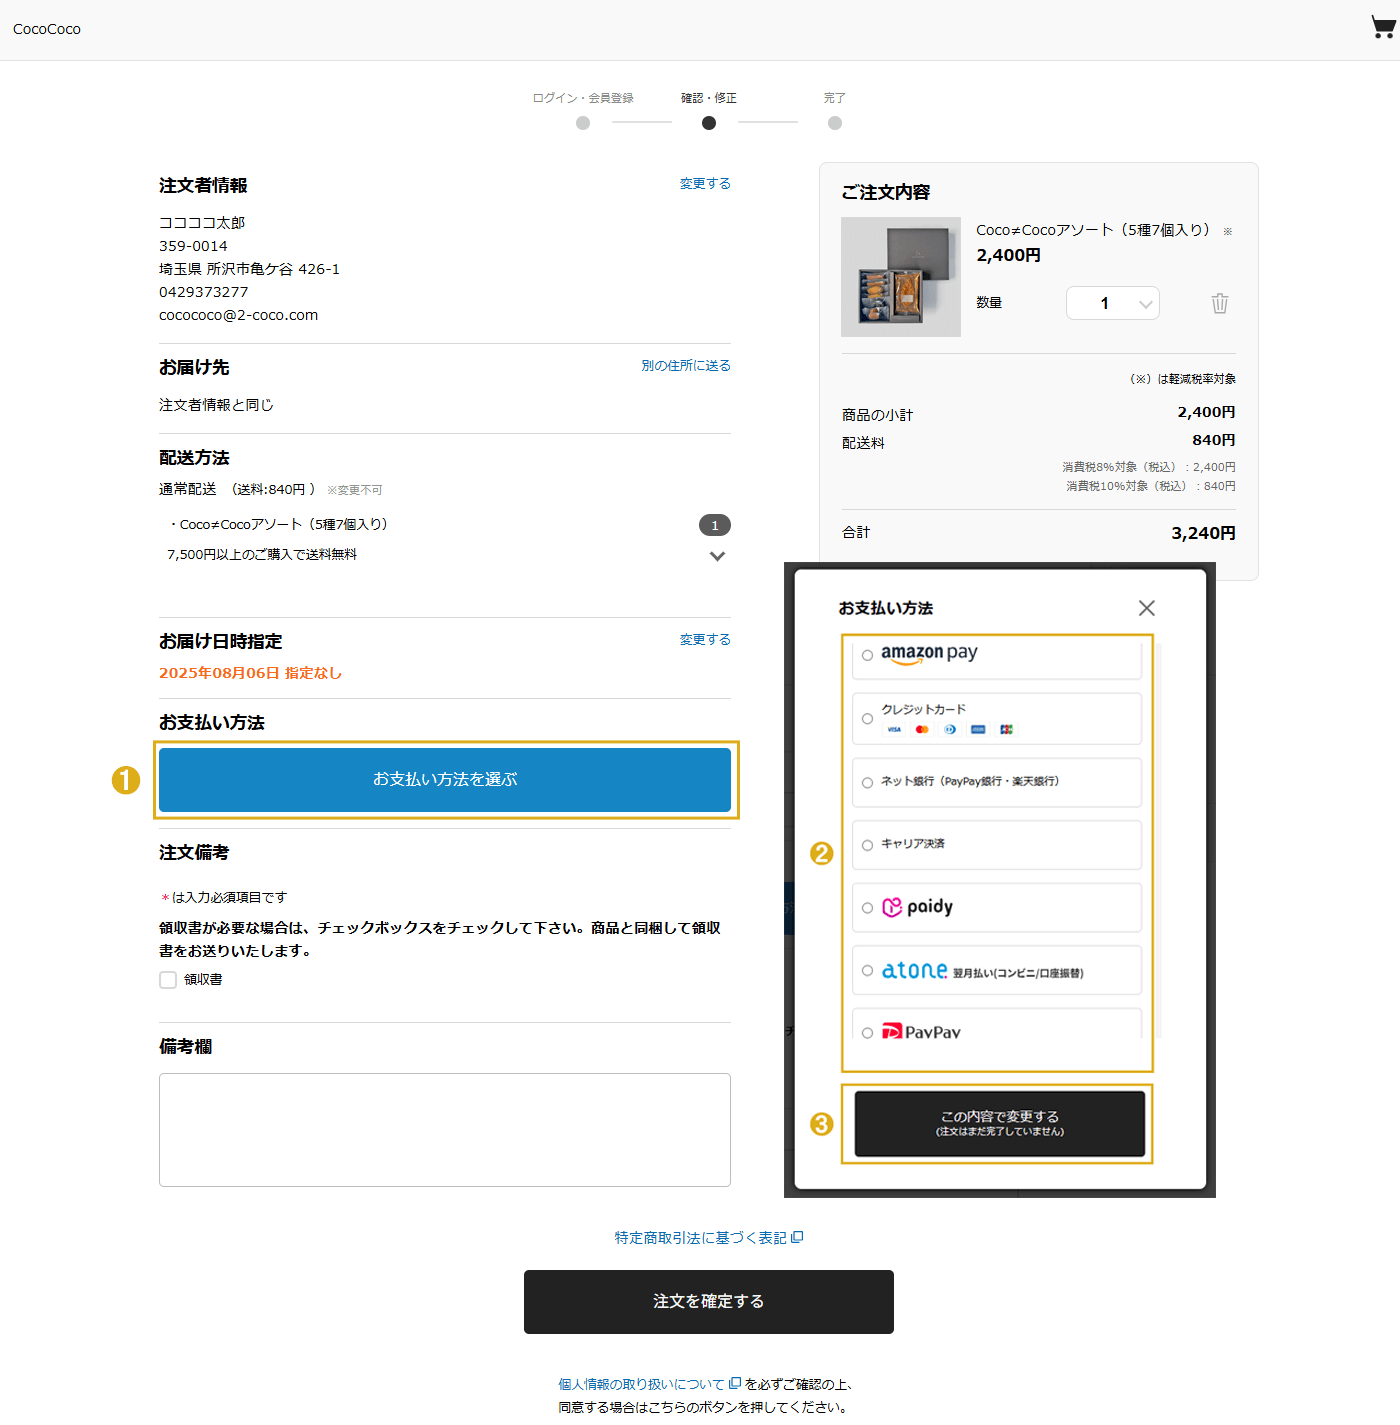Choose ネット銀行 payment radio option
This screenshot has width=1400, height=1425.
(x=867, y=783)
